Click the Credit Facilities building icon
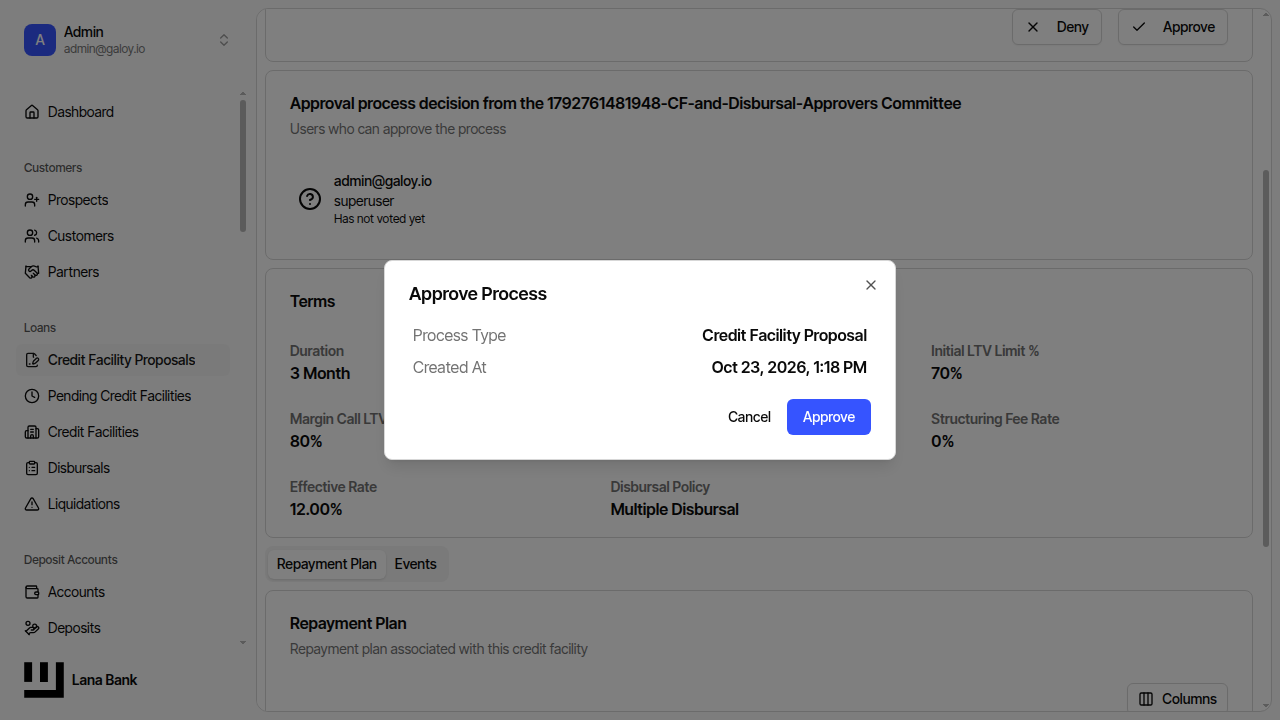This screenshot has height=720, width=1280. [x=32, y=432]
